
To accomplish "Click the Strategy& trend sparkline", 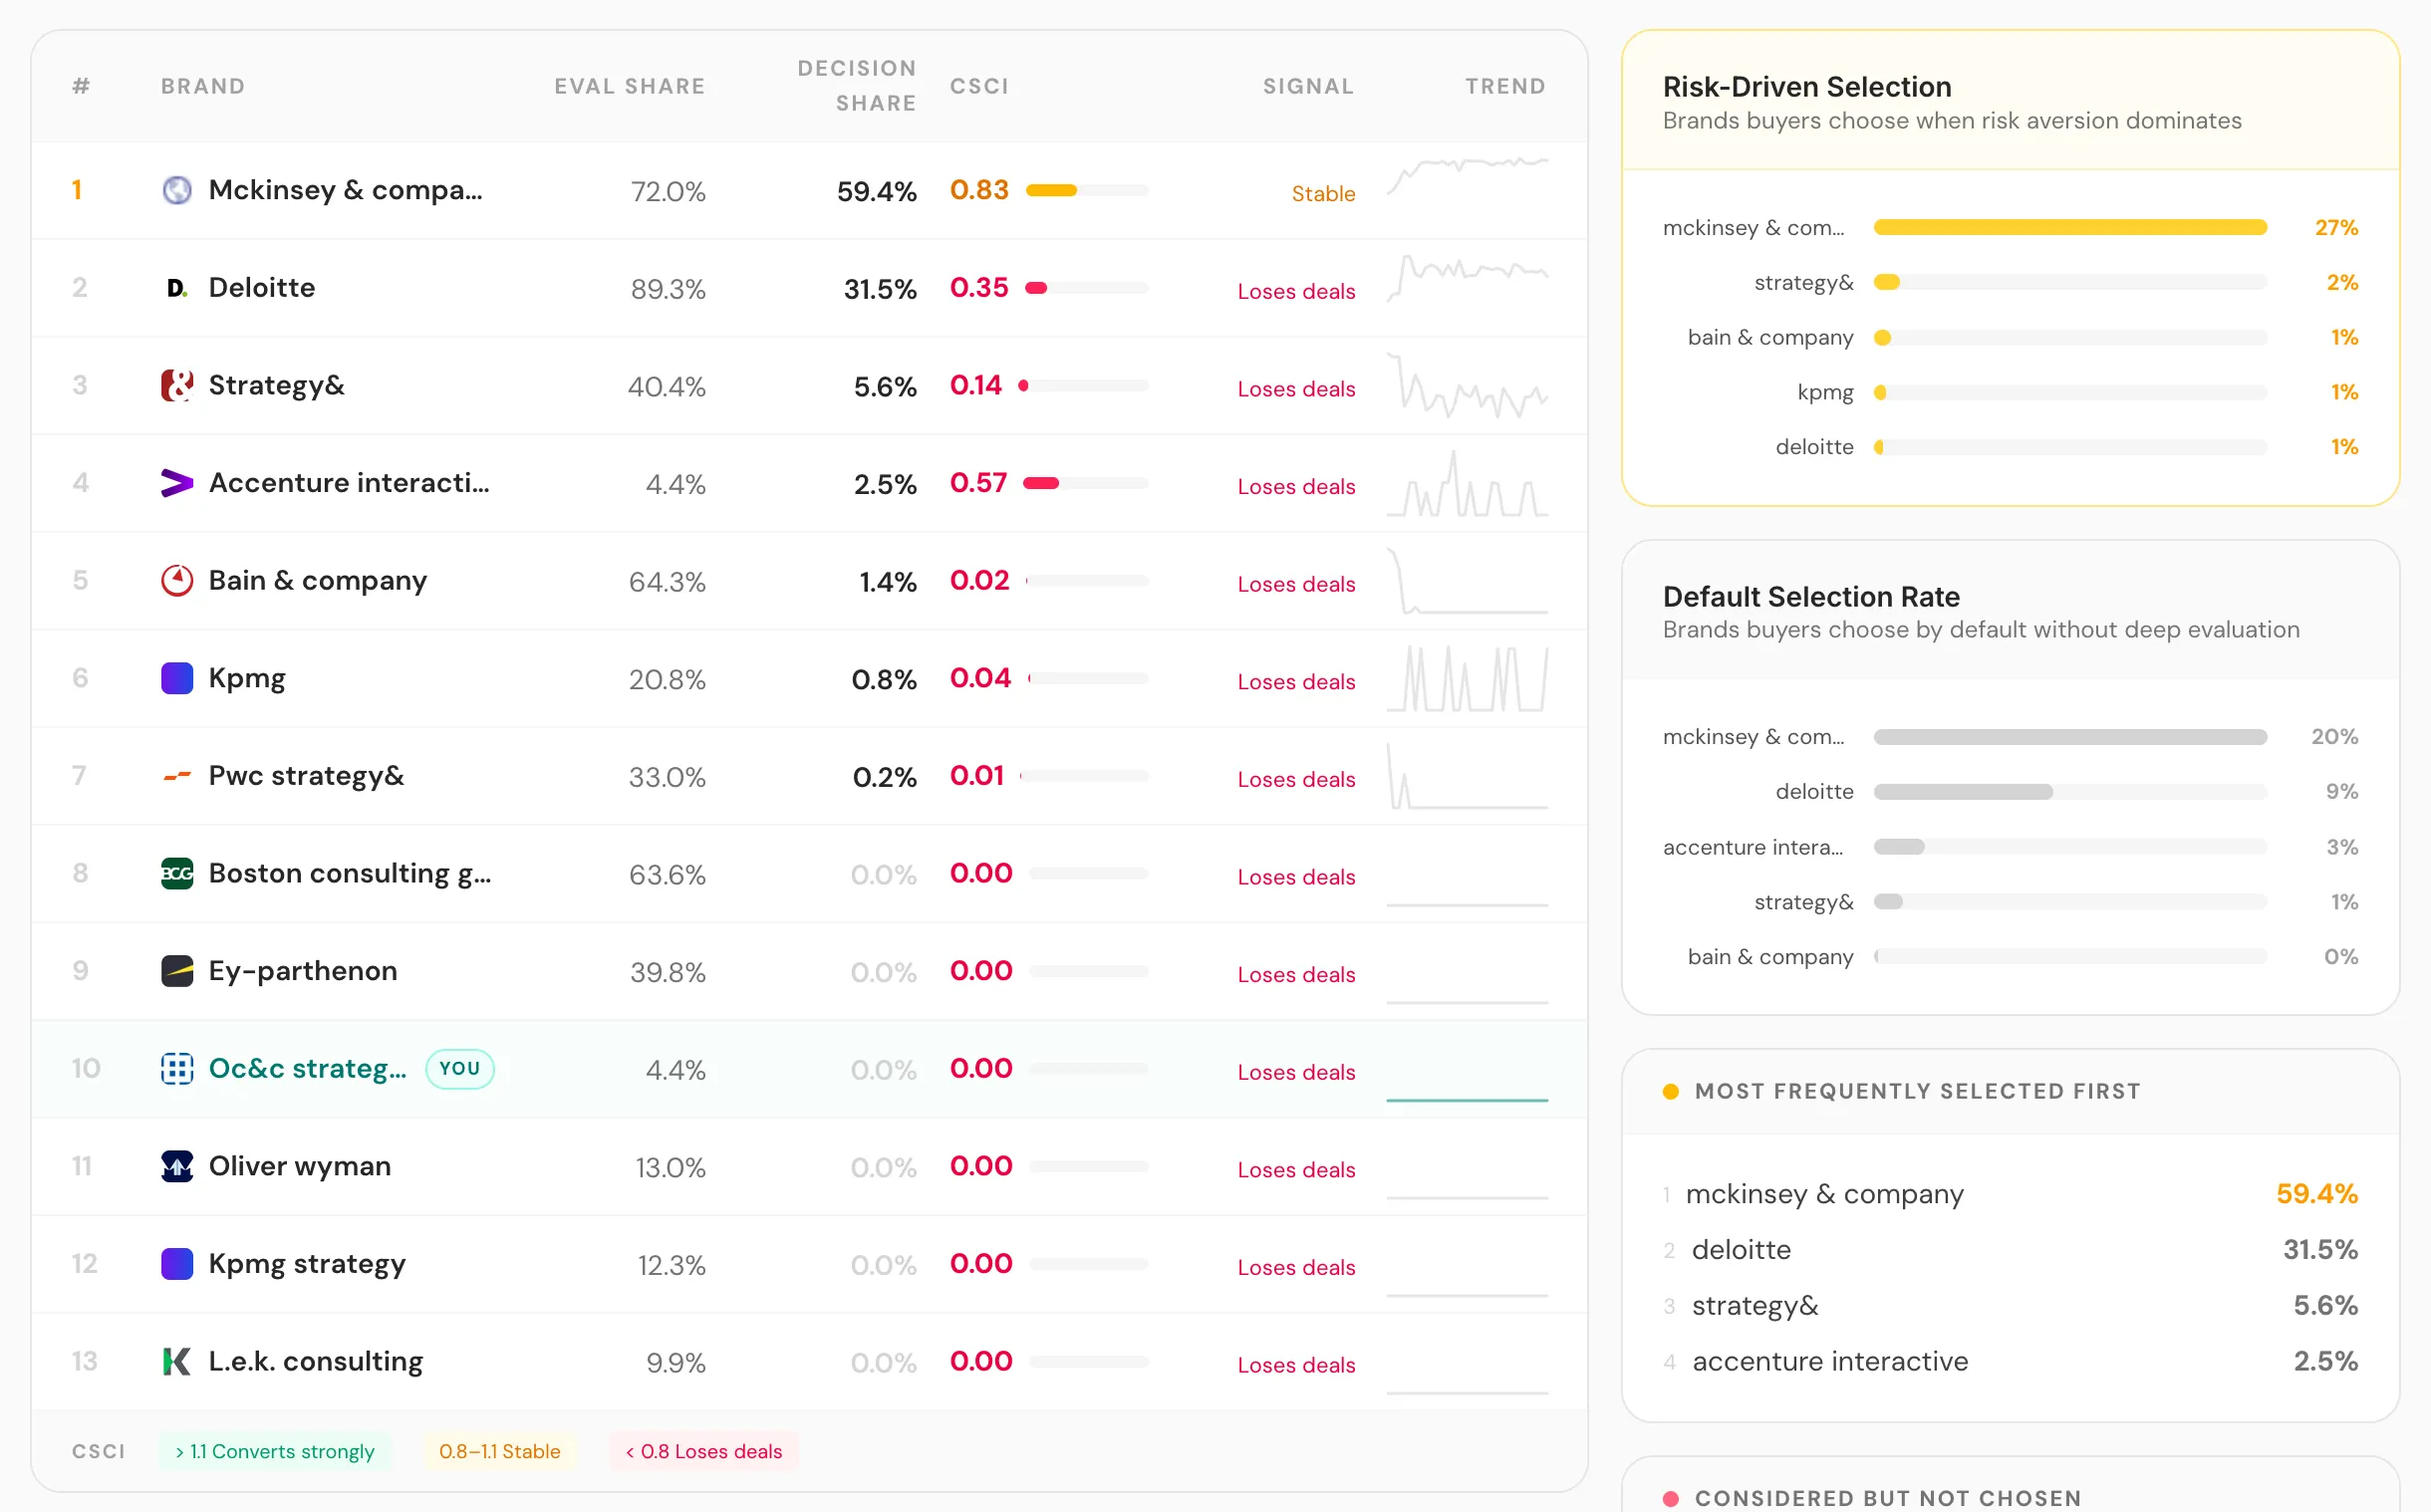I will click(1467, 385).
